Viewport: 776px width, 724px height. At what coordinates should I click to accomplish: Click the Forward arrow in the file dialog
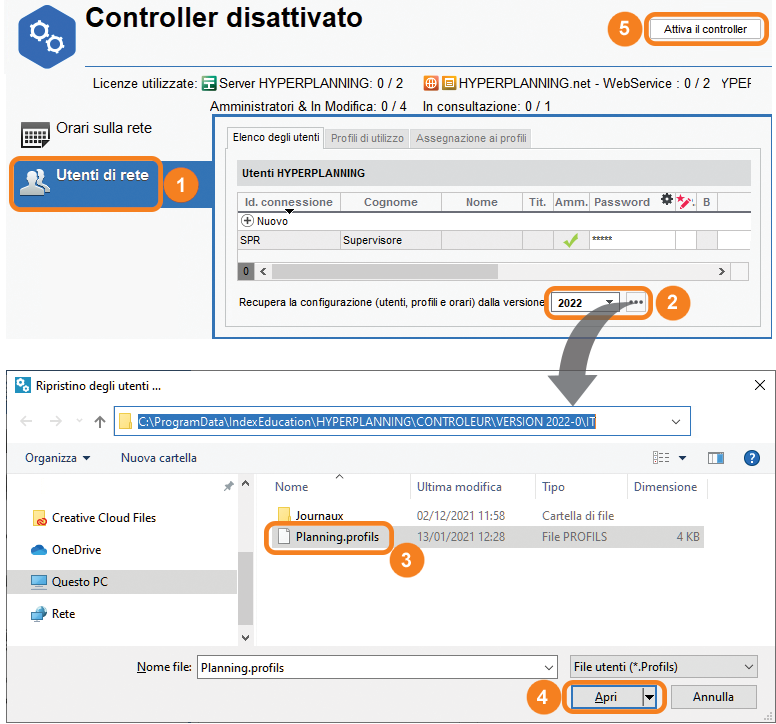tap(55, 421)
